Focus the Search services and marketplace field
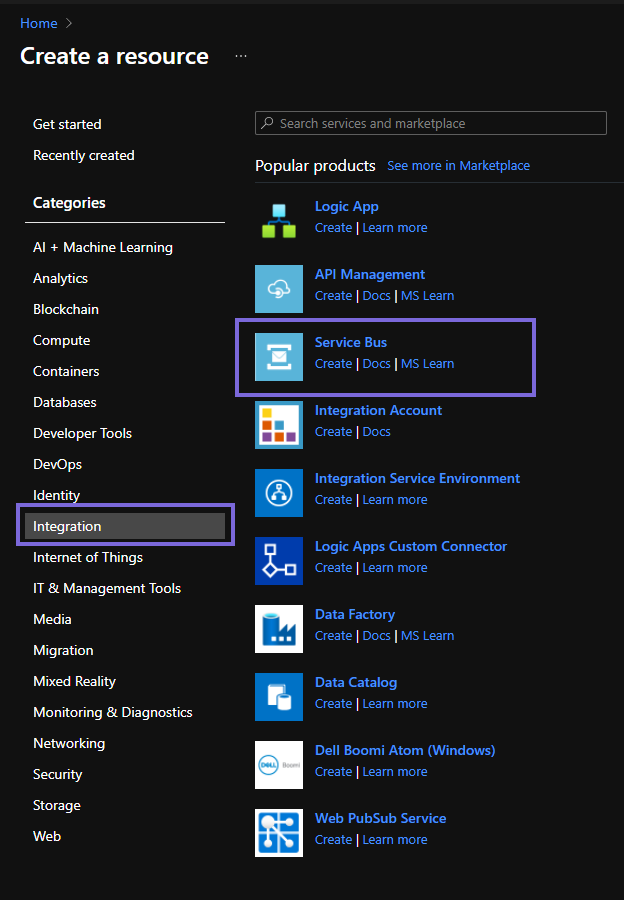624x900 pixels. 431,123
